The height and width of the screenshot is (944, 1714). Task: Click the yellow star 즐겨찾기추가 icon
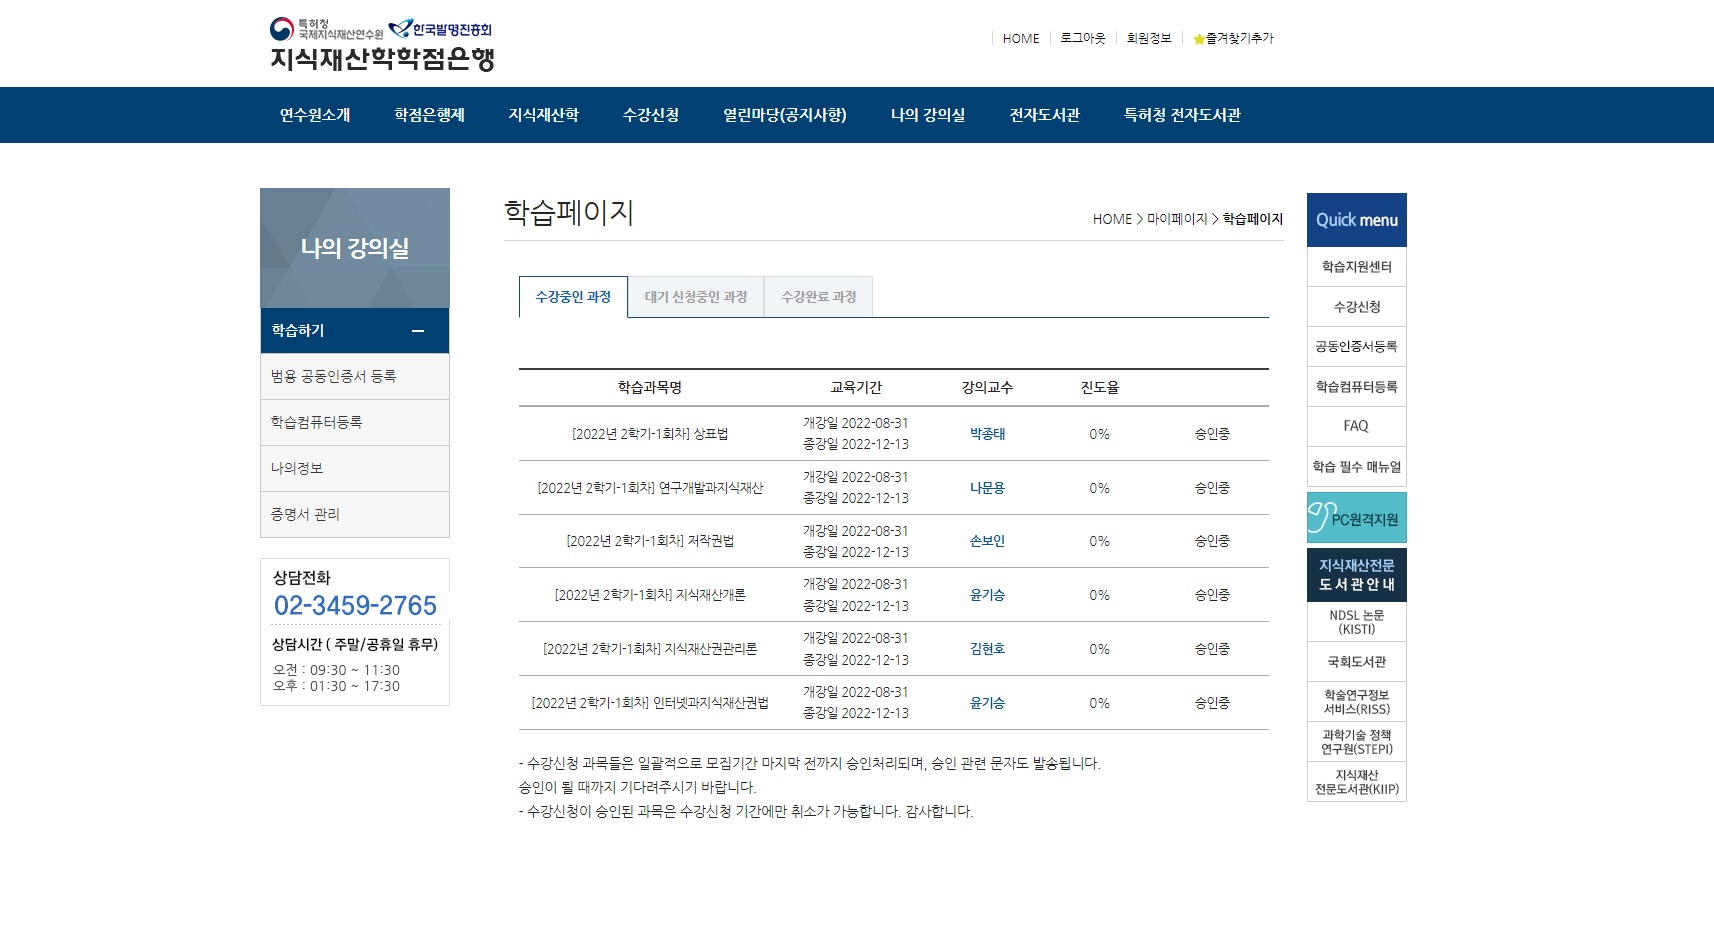1199,38
